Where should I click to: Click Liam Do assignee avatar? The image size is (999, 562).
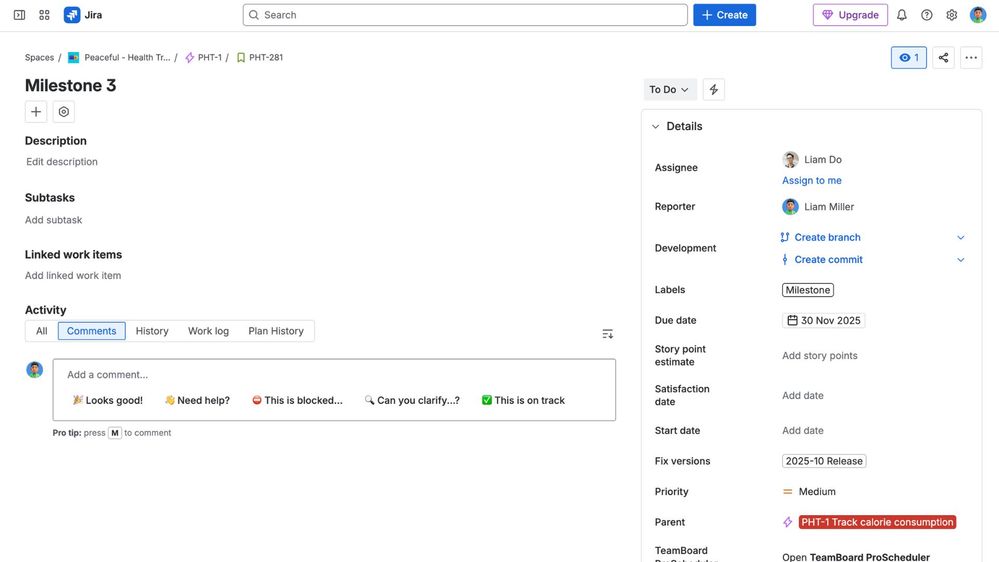pyautogui.click(x=790, y=159)
